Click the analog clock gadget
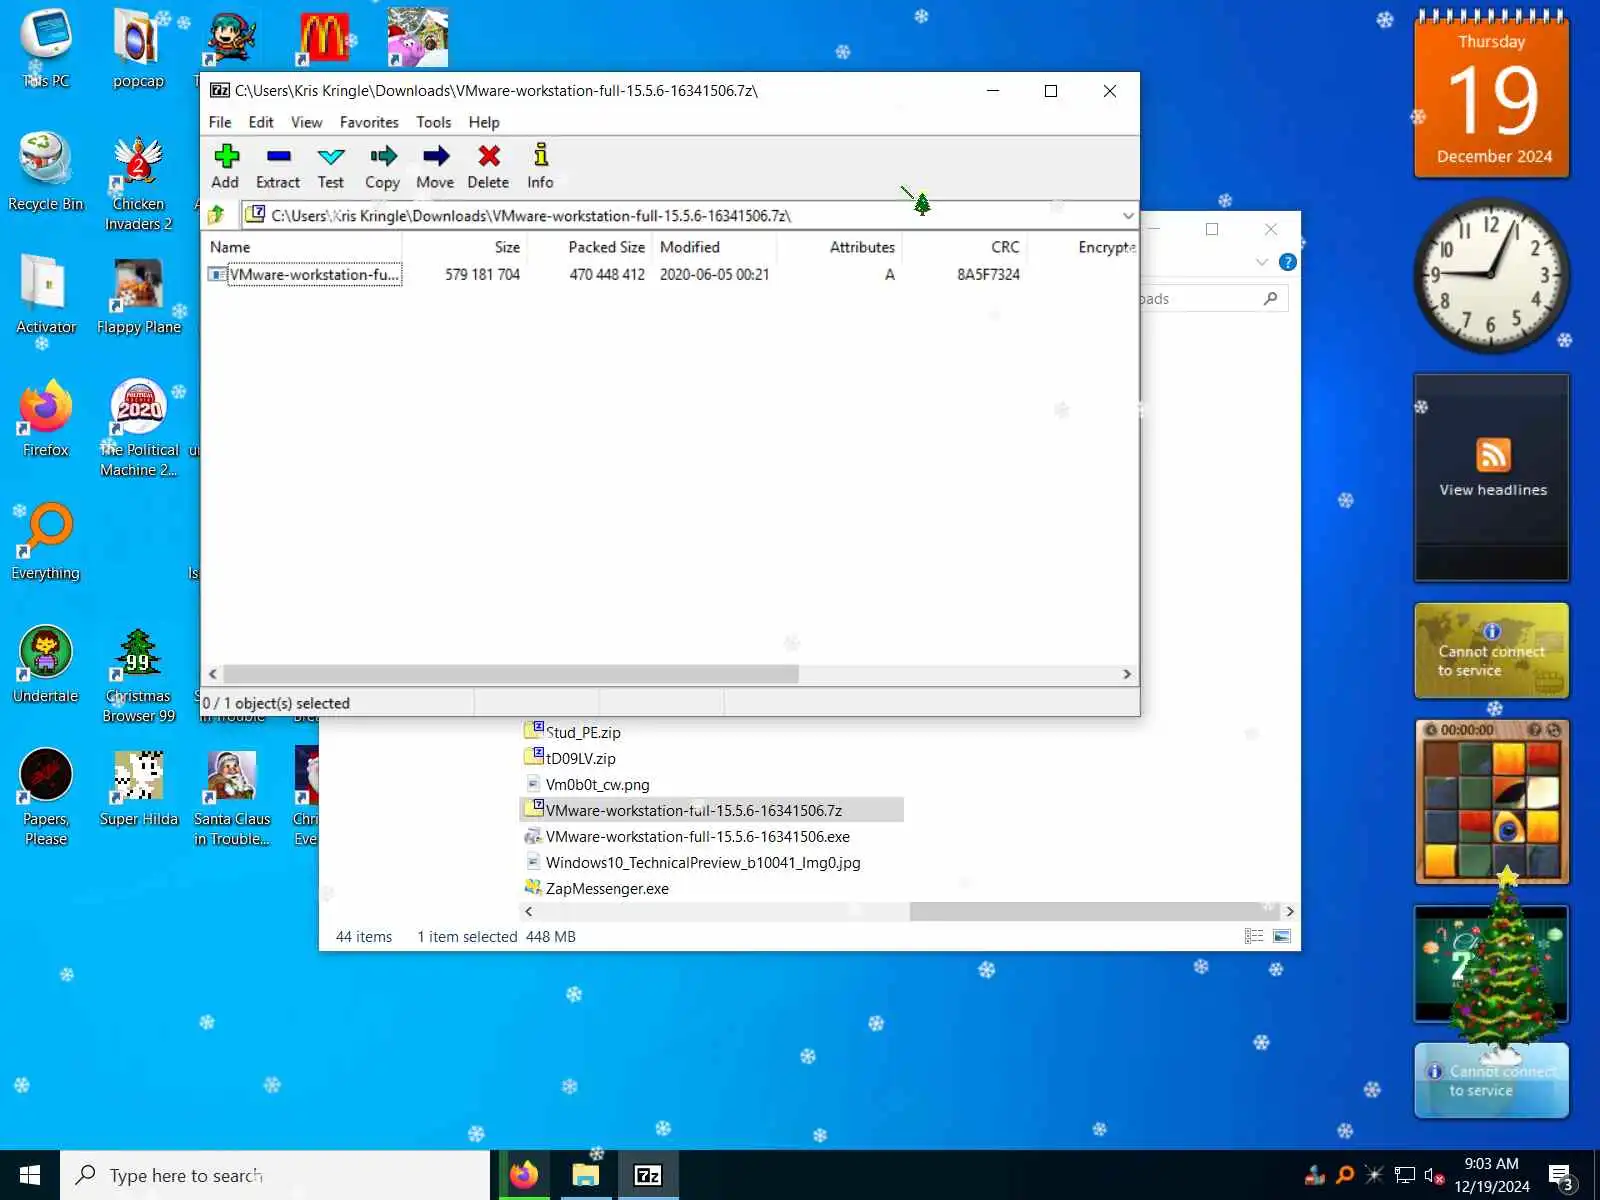Viewport: 1600px width, 1200px height. point(1491,275)
